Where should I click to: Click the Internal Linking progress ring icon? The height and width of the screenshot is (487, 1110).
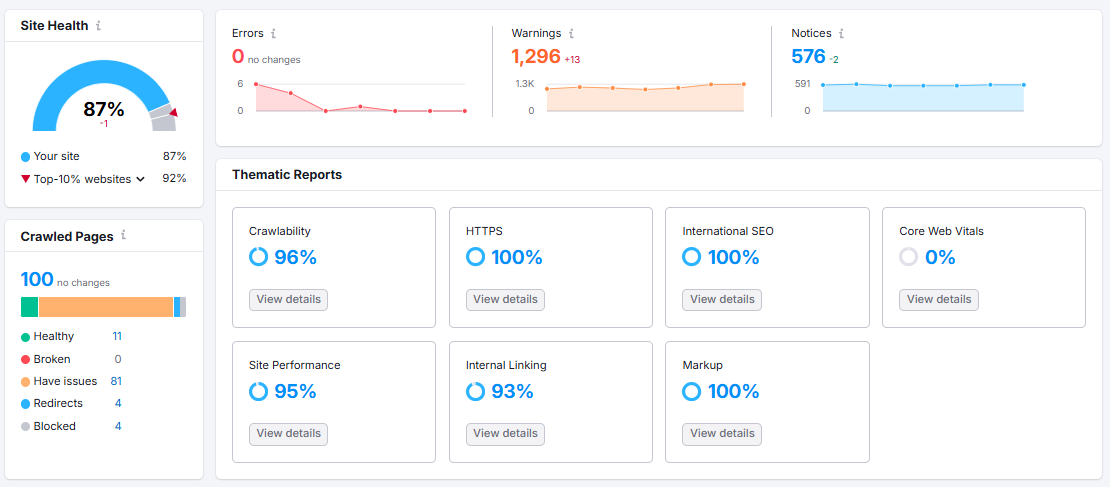click(x=475, y=391)
